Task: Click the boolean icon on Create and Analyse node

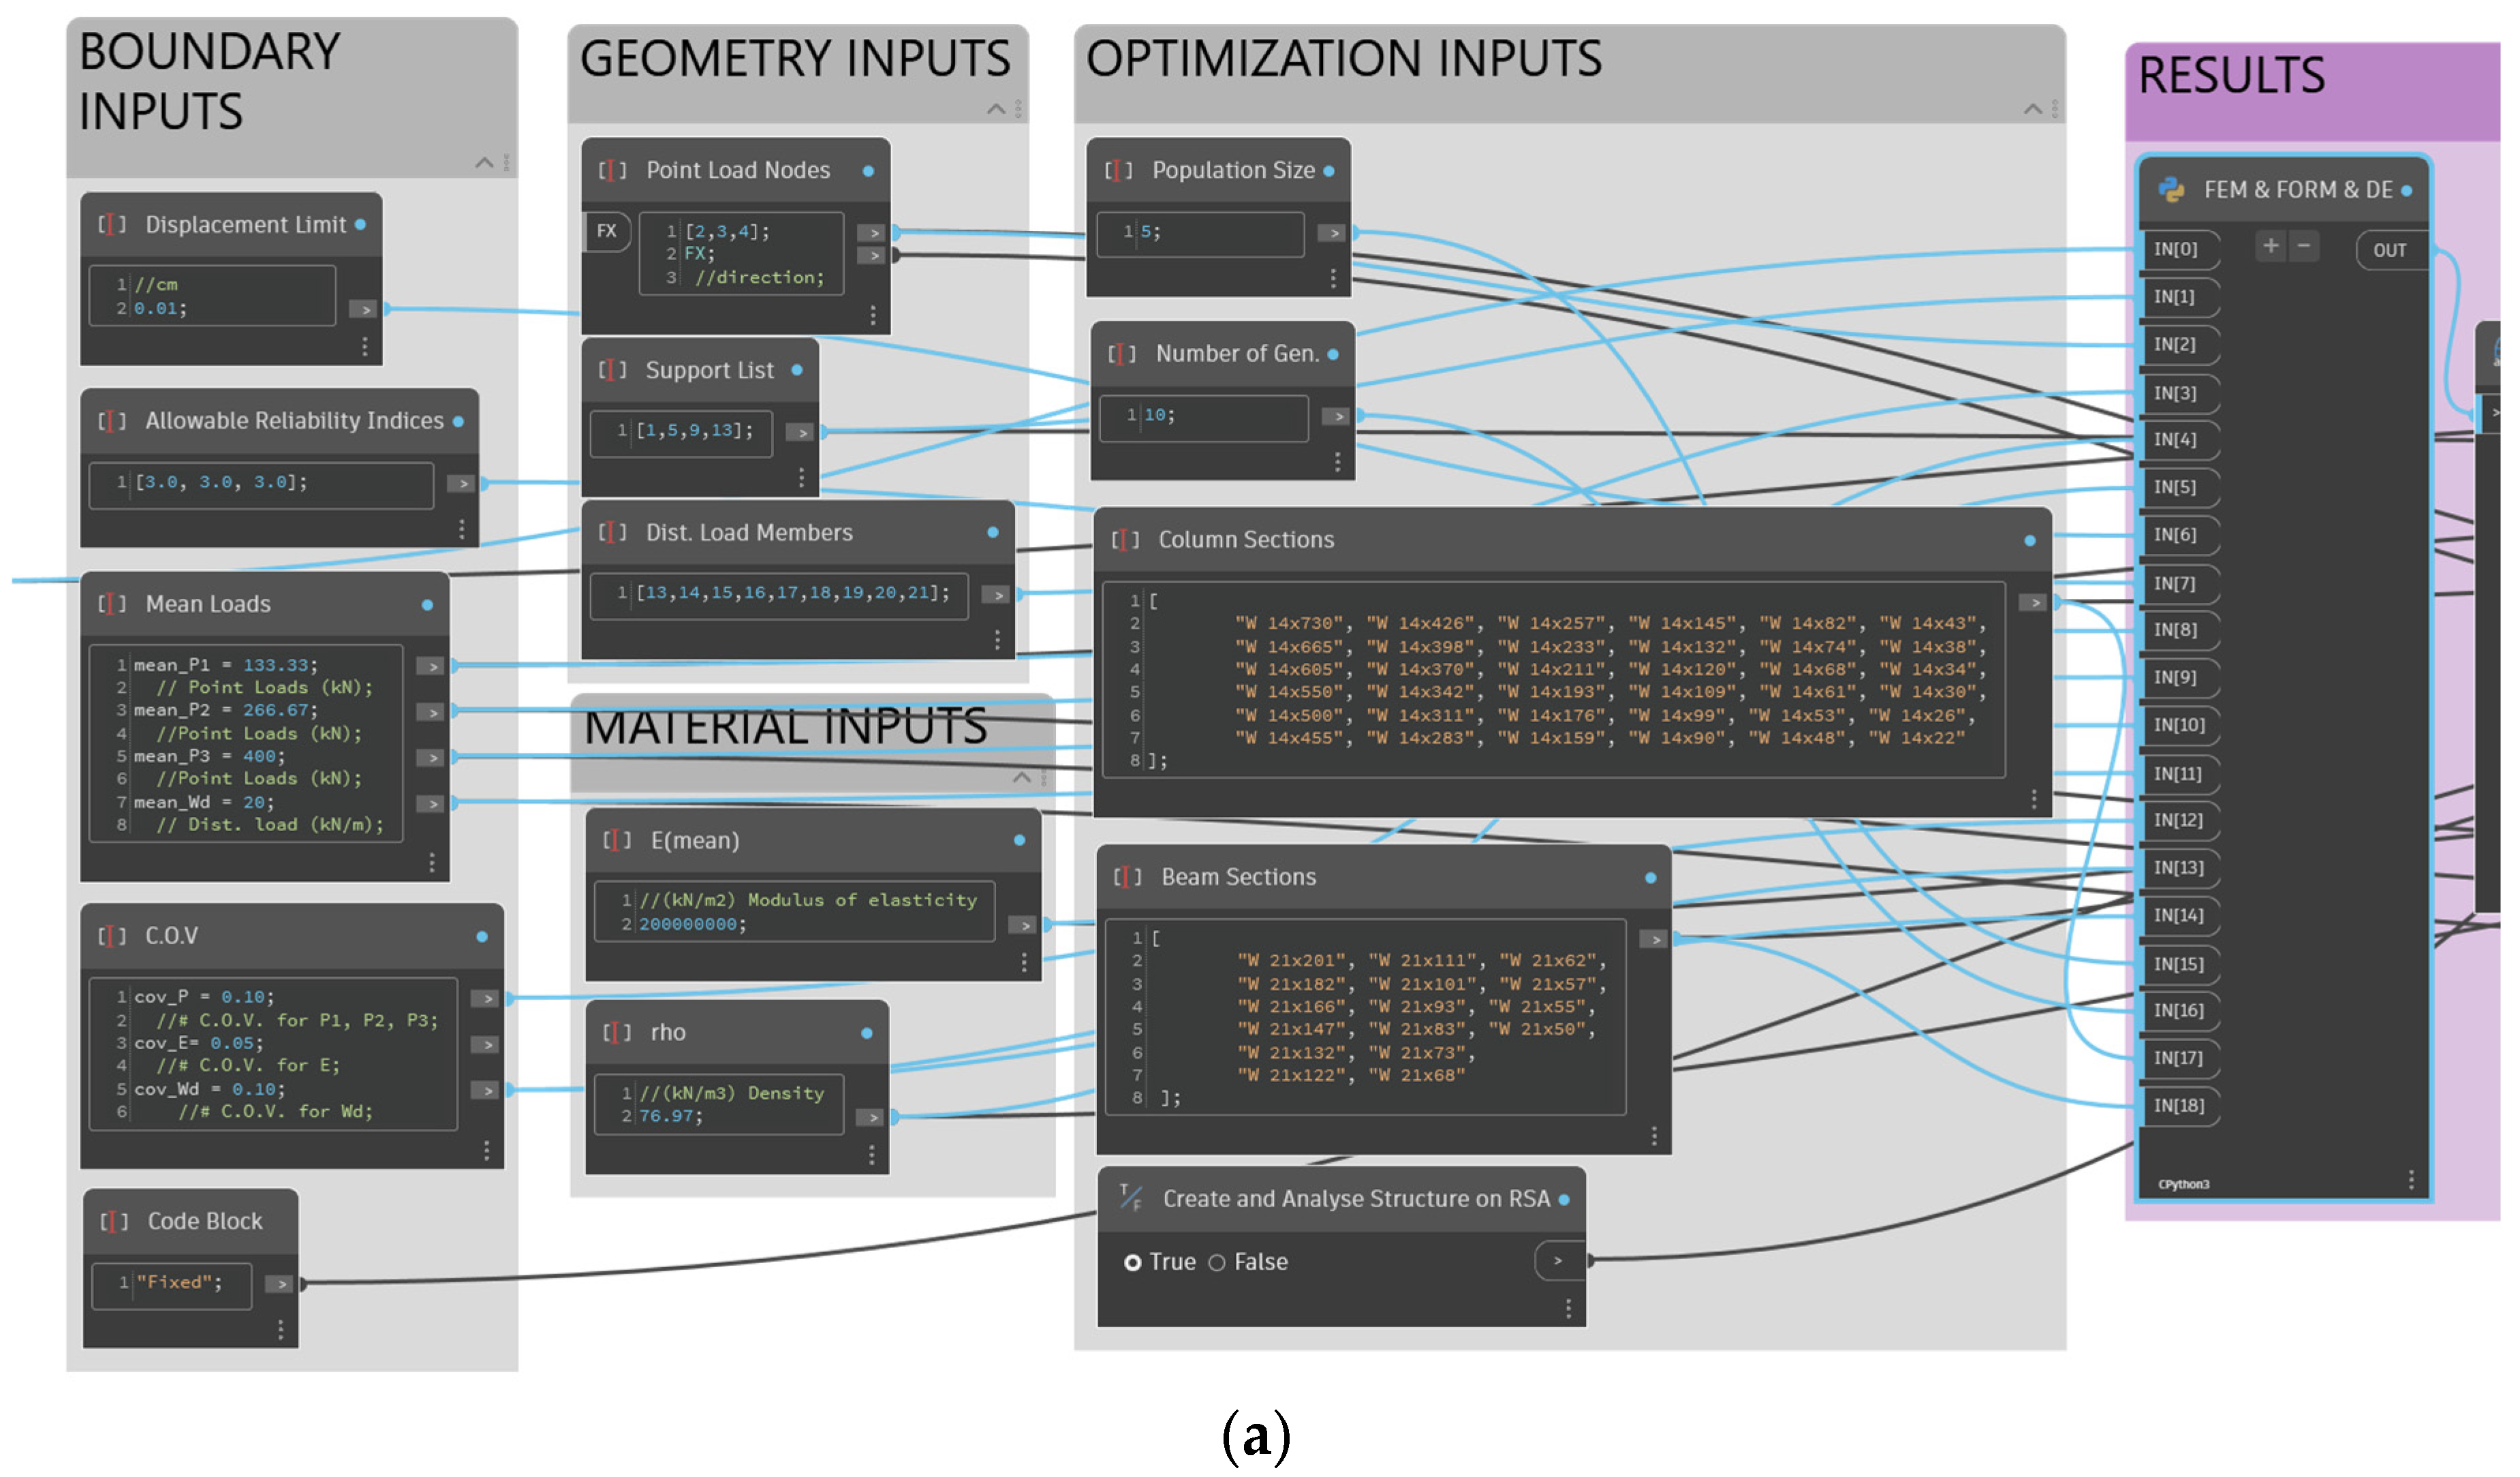Action: [x=1130, y=1197]
